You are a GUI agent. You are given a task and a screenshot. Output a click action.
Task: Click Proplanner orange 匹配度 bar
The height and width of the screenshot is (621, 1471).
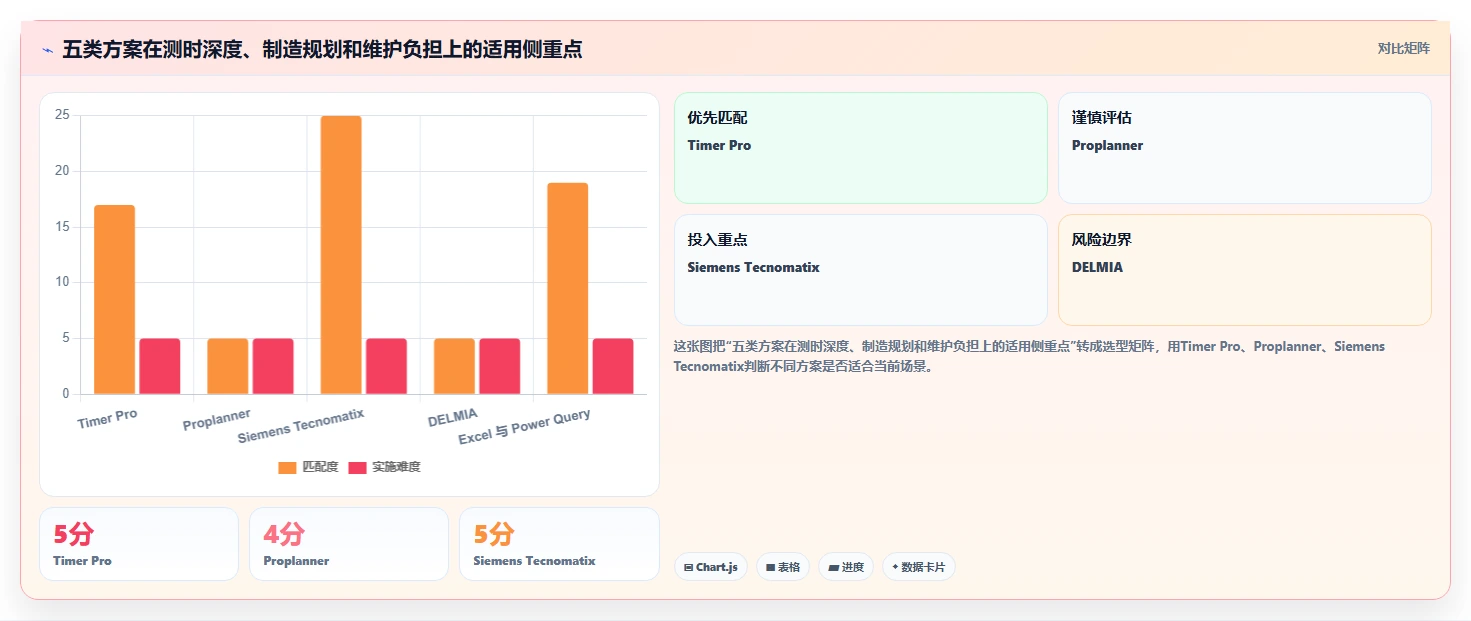[x=228, y=366]
